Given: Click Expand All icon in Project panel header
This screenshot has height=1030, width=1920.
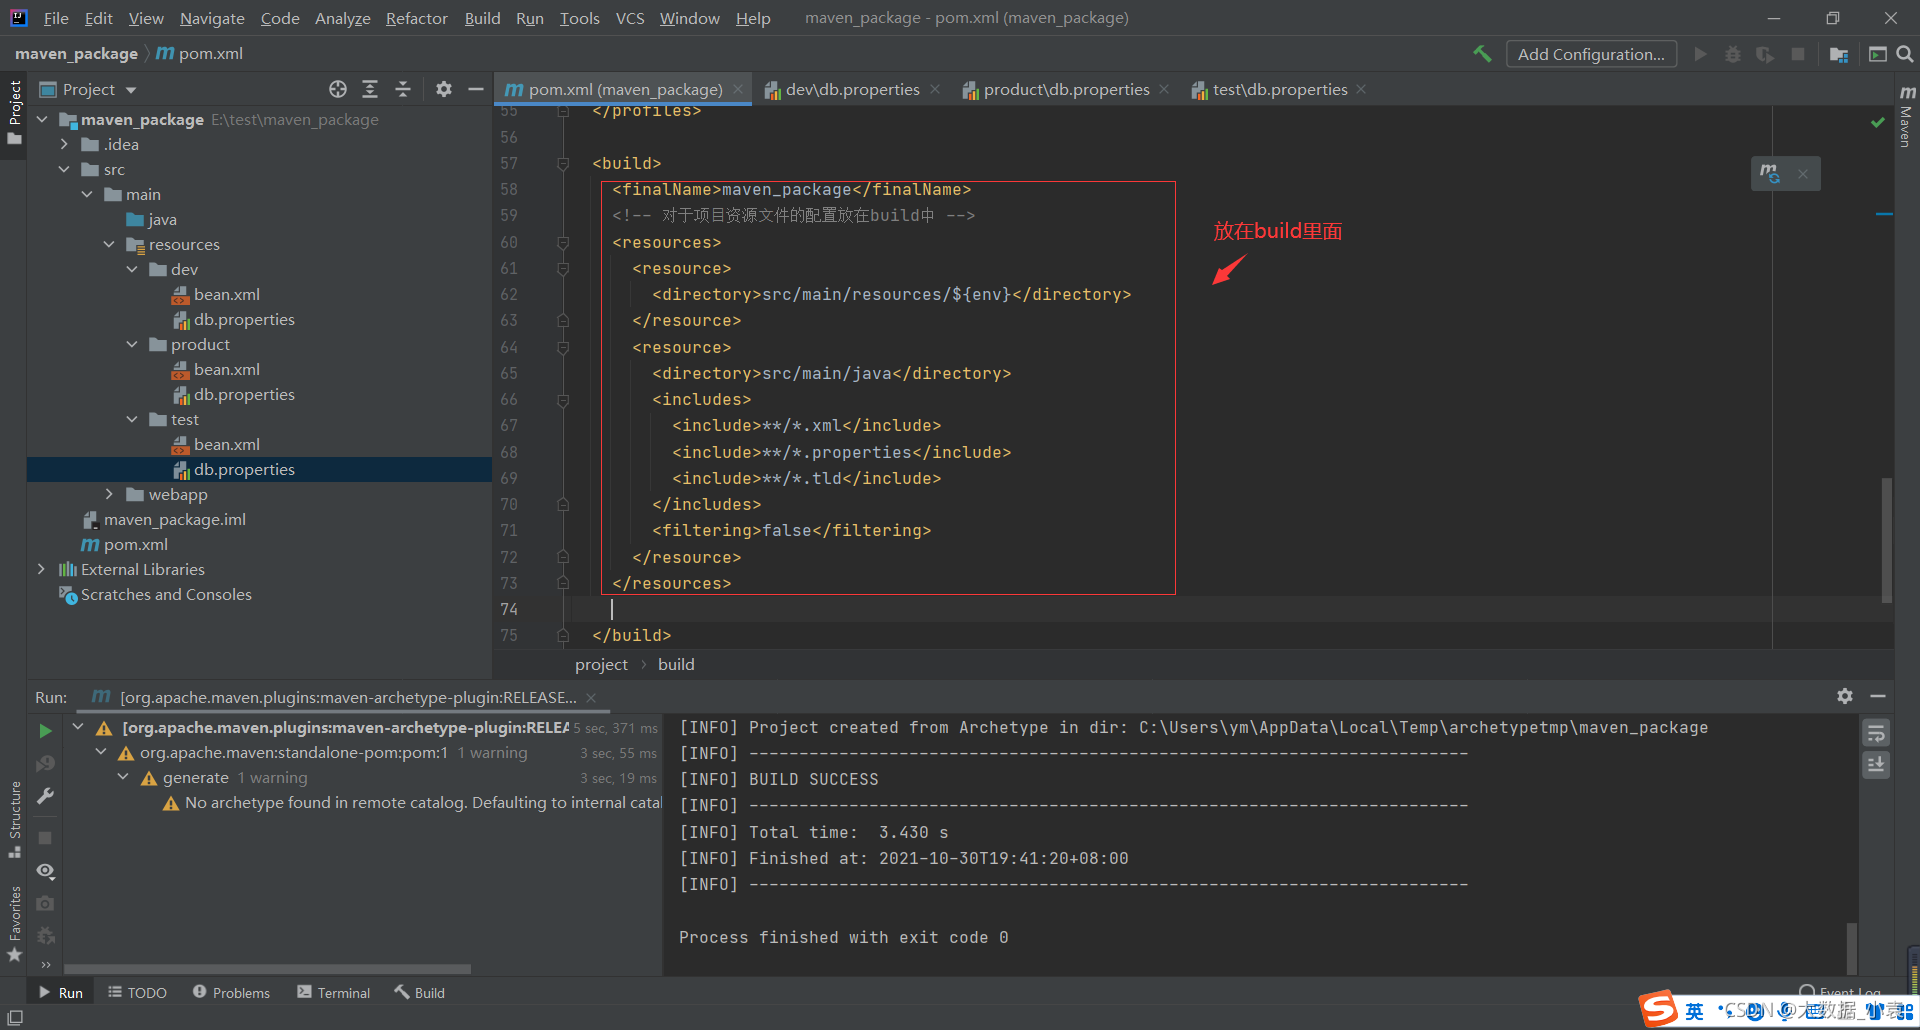Looking at the screenshot, I should coord(370,89).
